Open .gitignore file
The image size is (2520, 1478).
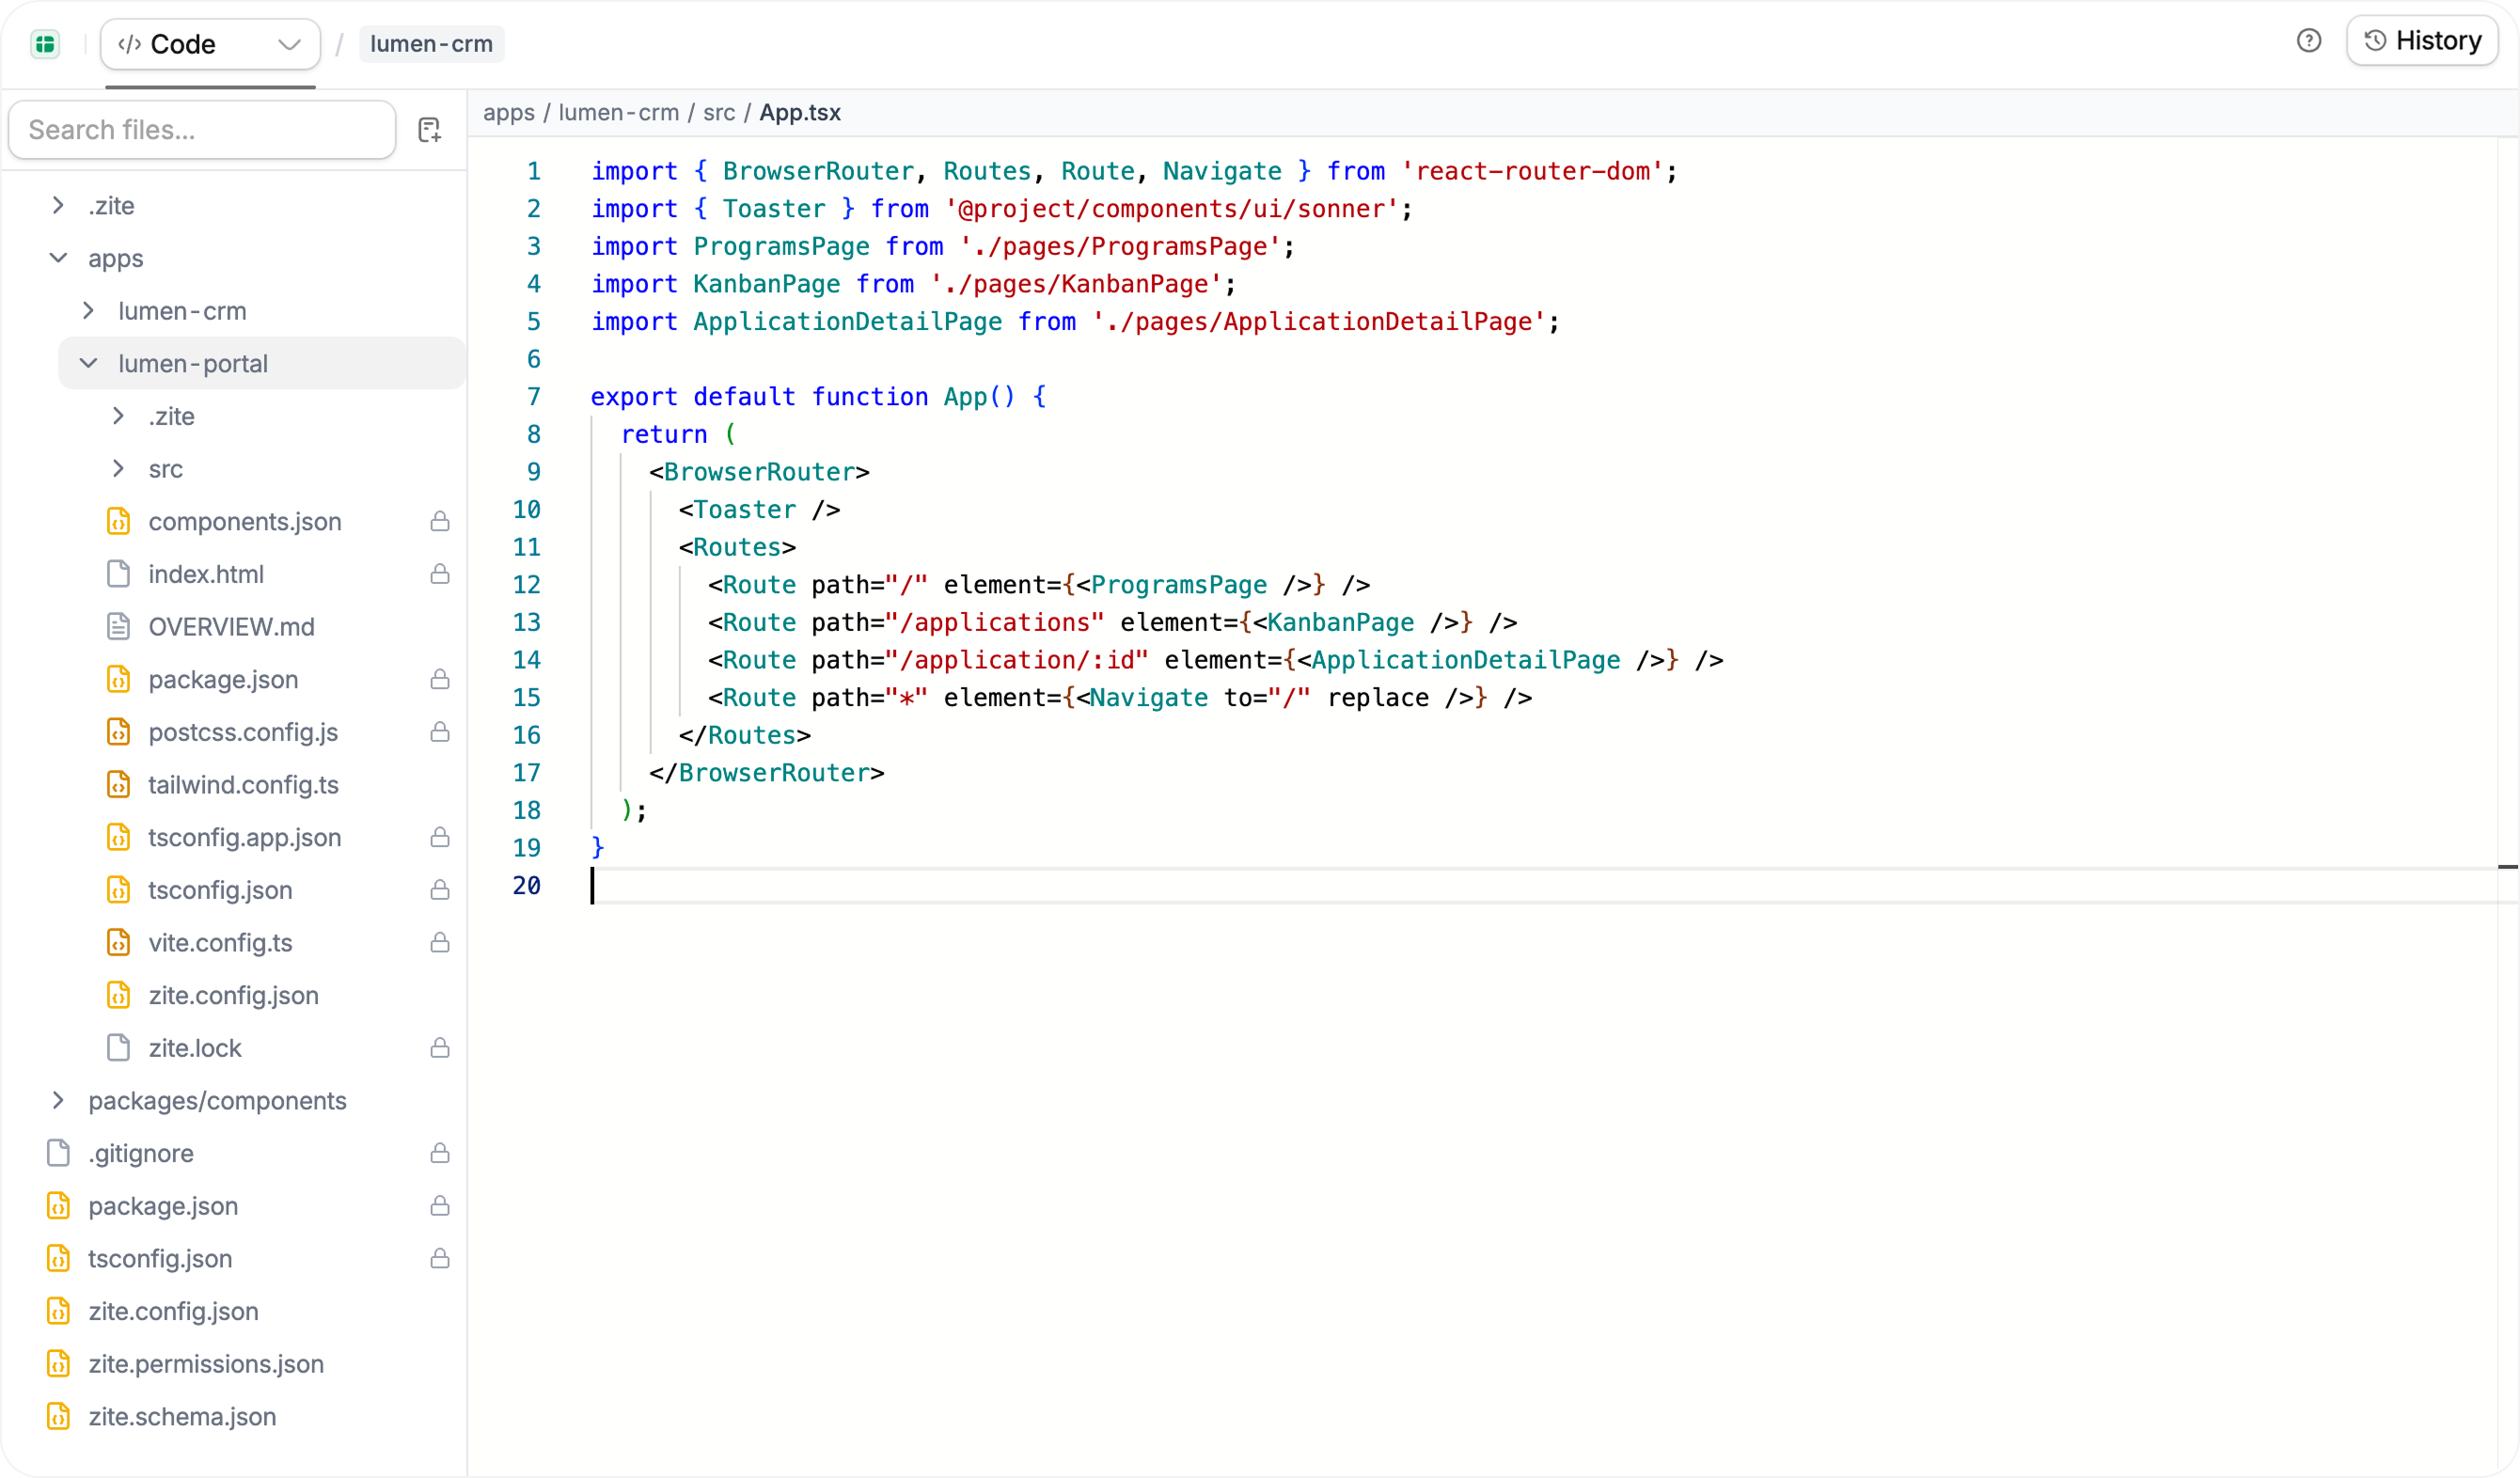[x=141, y=1154]
